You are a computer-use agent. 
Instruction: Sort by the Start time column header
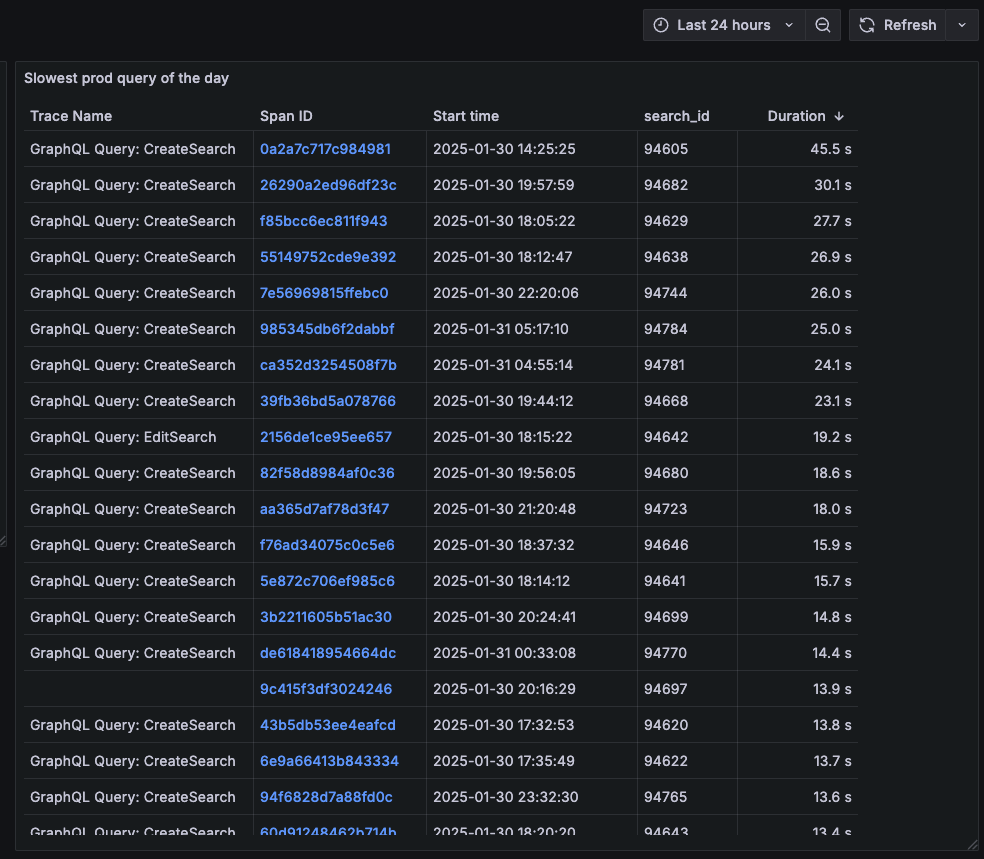tap(466, 116)
